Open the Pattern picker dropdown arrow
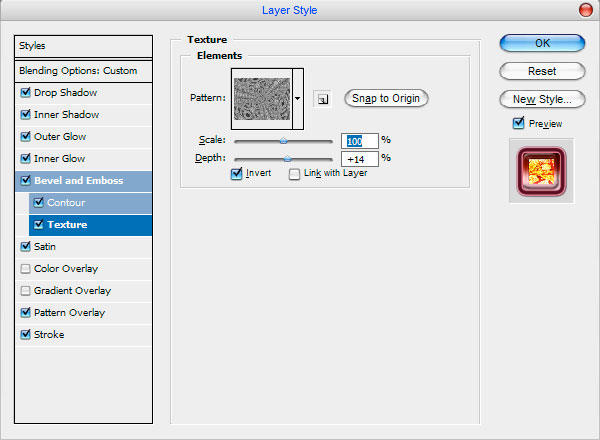 pos(298,99)
